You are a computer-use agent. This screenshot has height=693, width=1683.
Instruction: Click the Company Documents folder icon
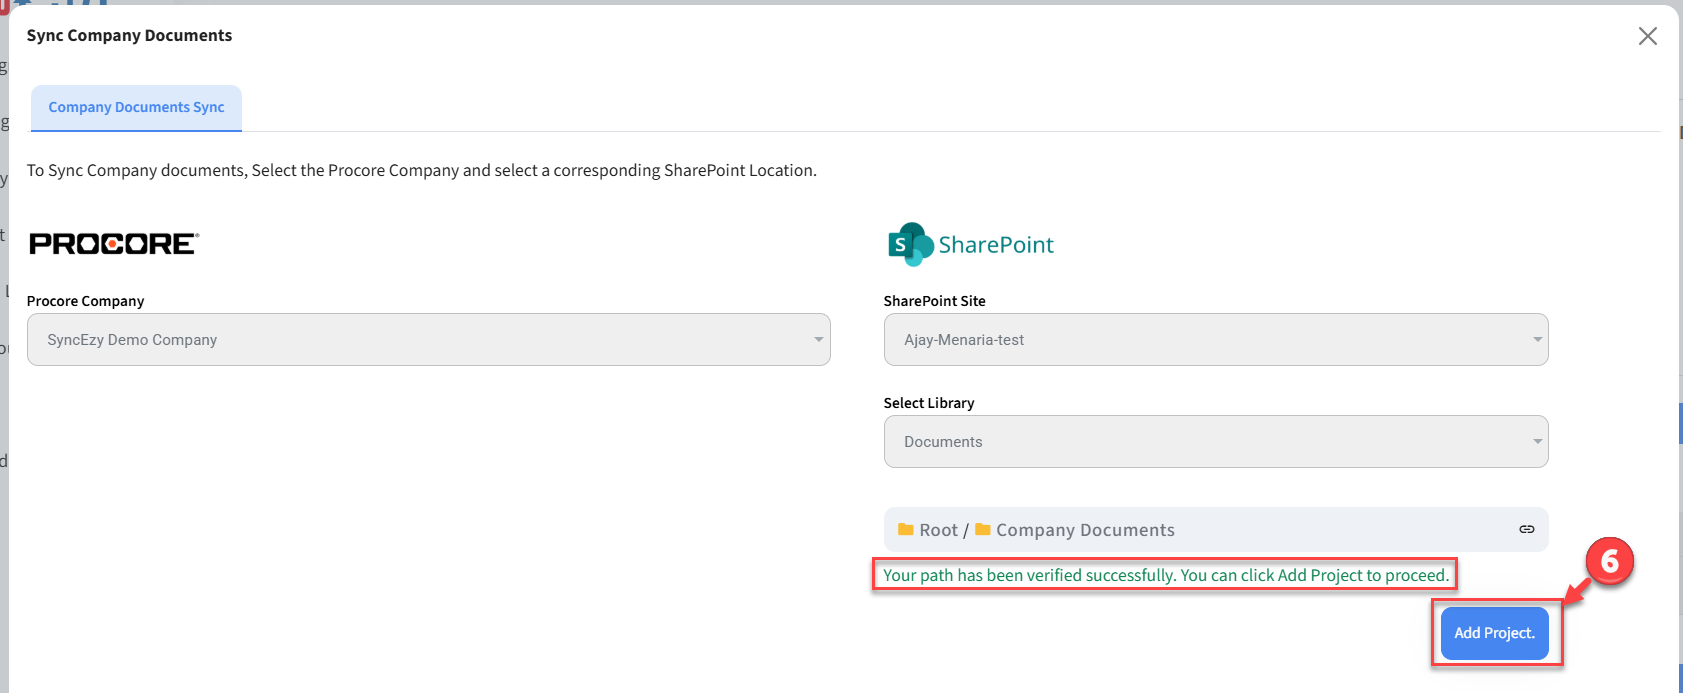click(982, 530)
